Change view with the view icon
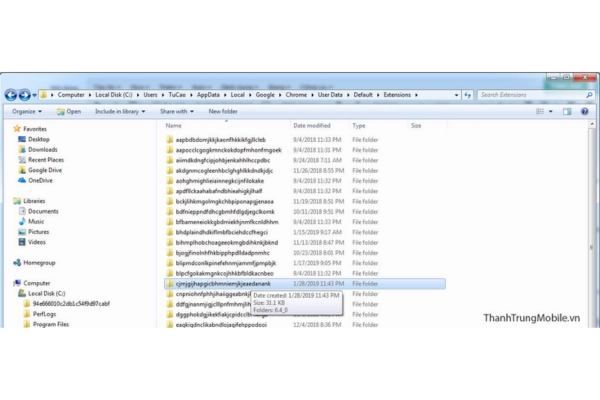 pyautogui.click(x=540, y=111)
